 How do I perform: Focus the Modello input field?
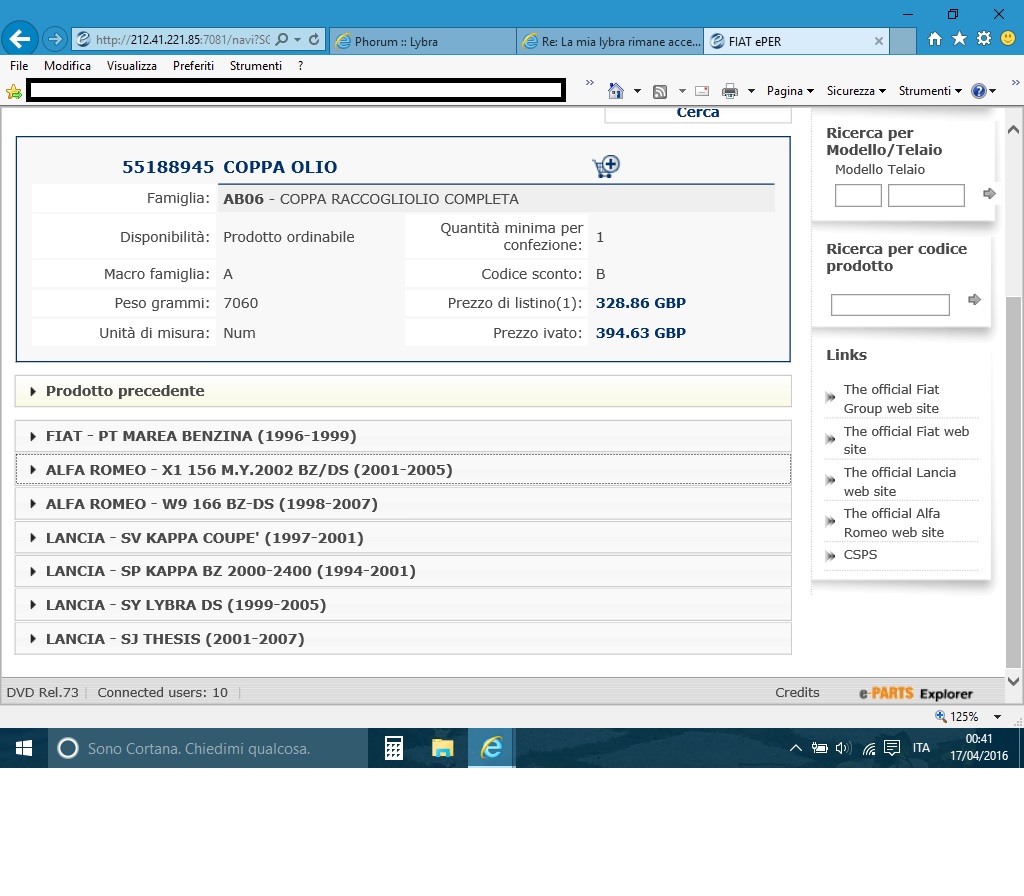click(x=858, y=195)
